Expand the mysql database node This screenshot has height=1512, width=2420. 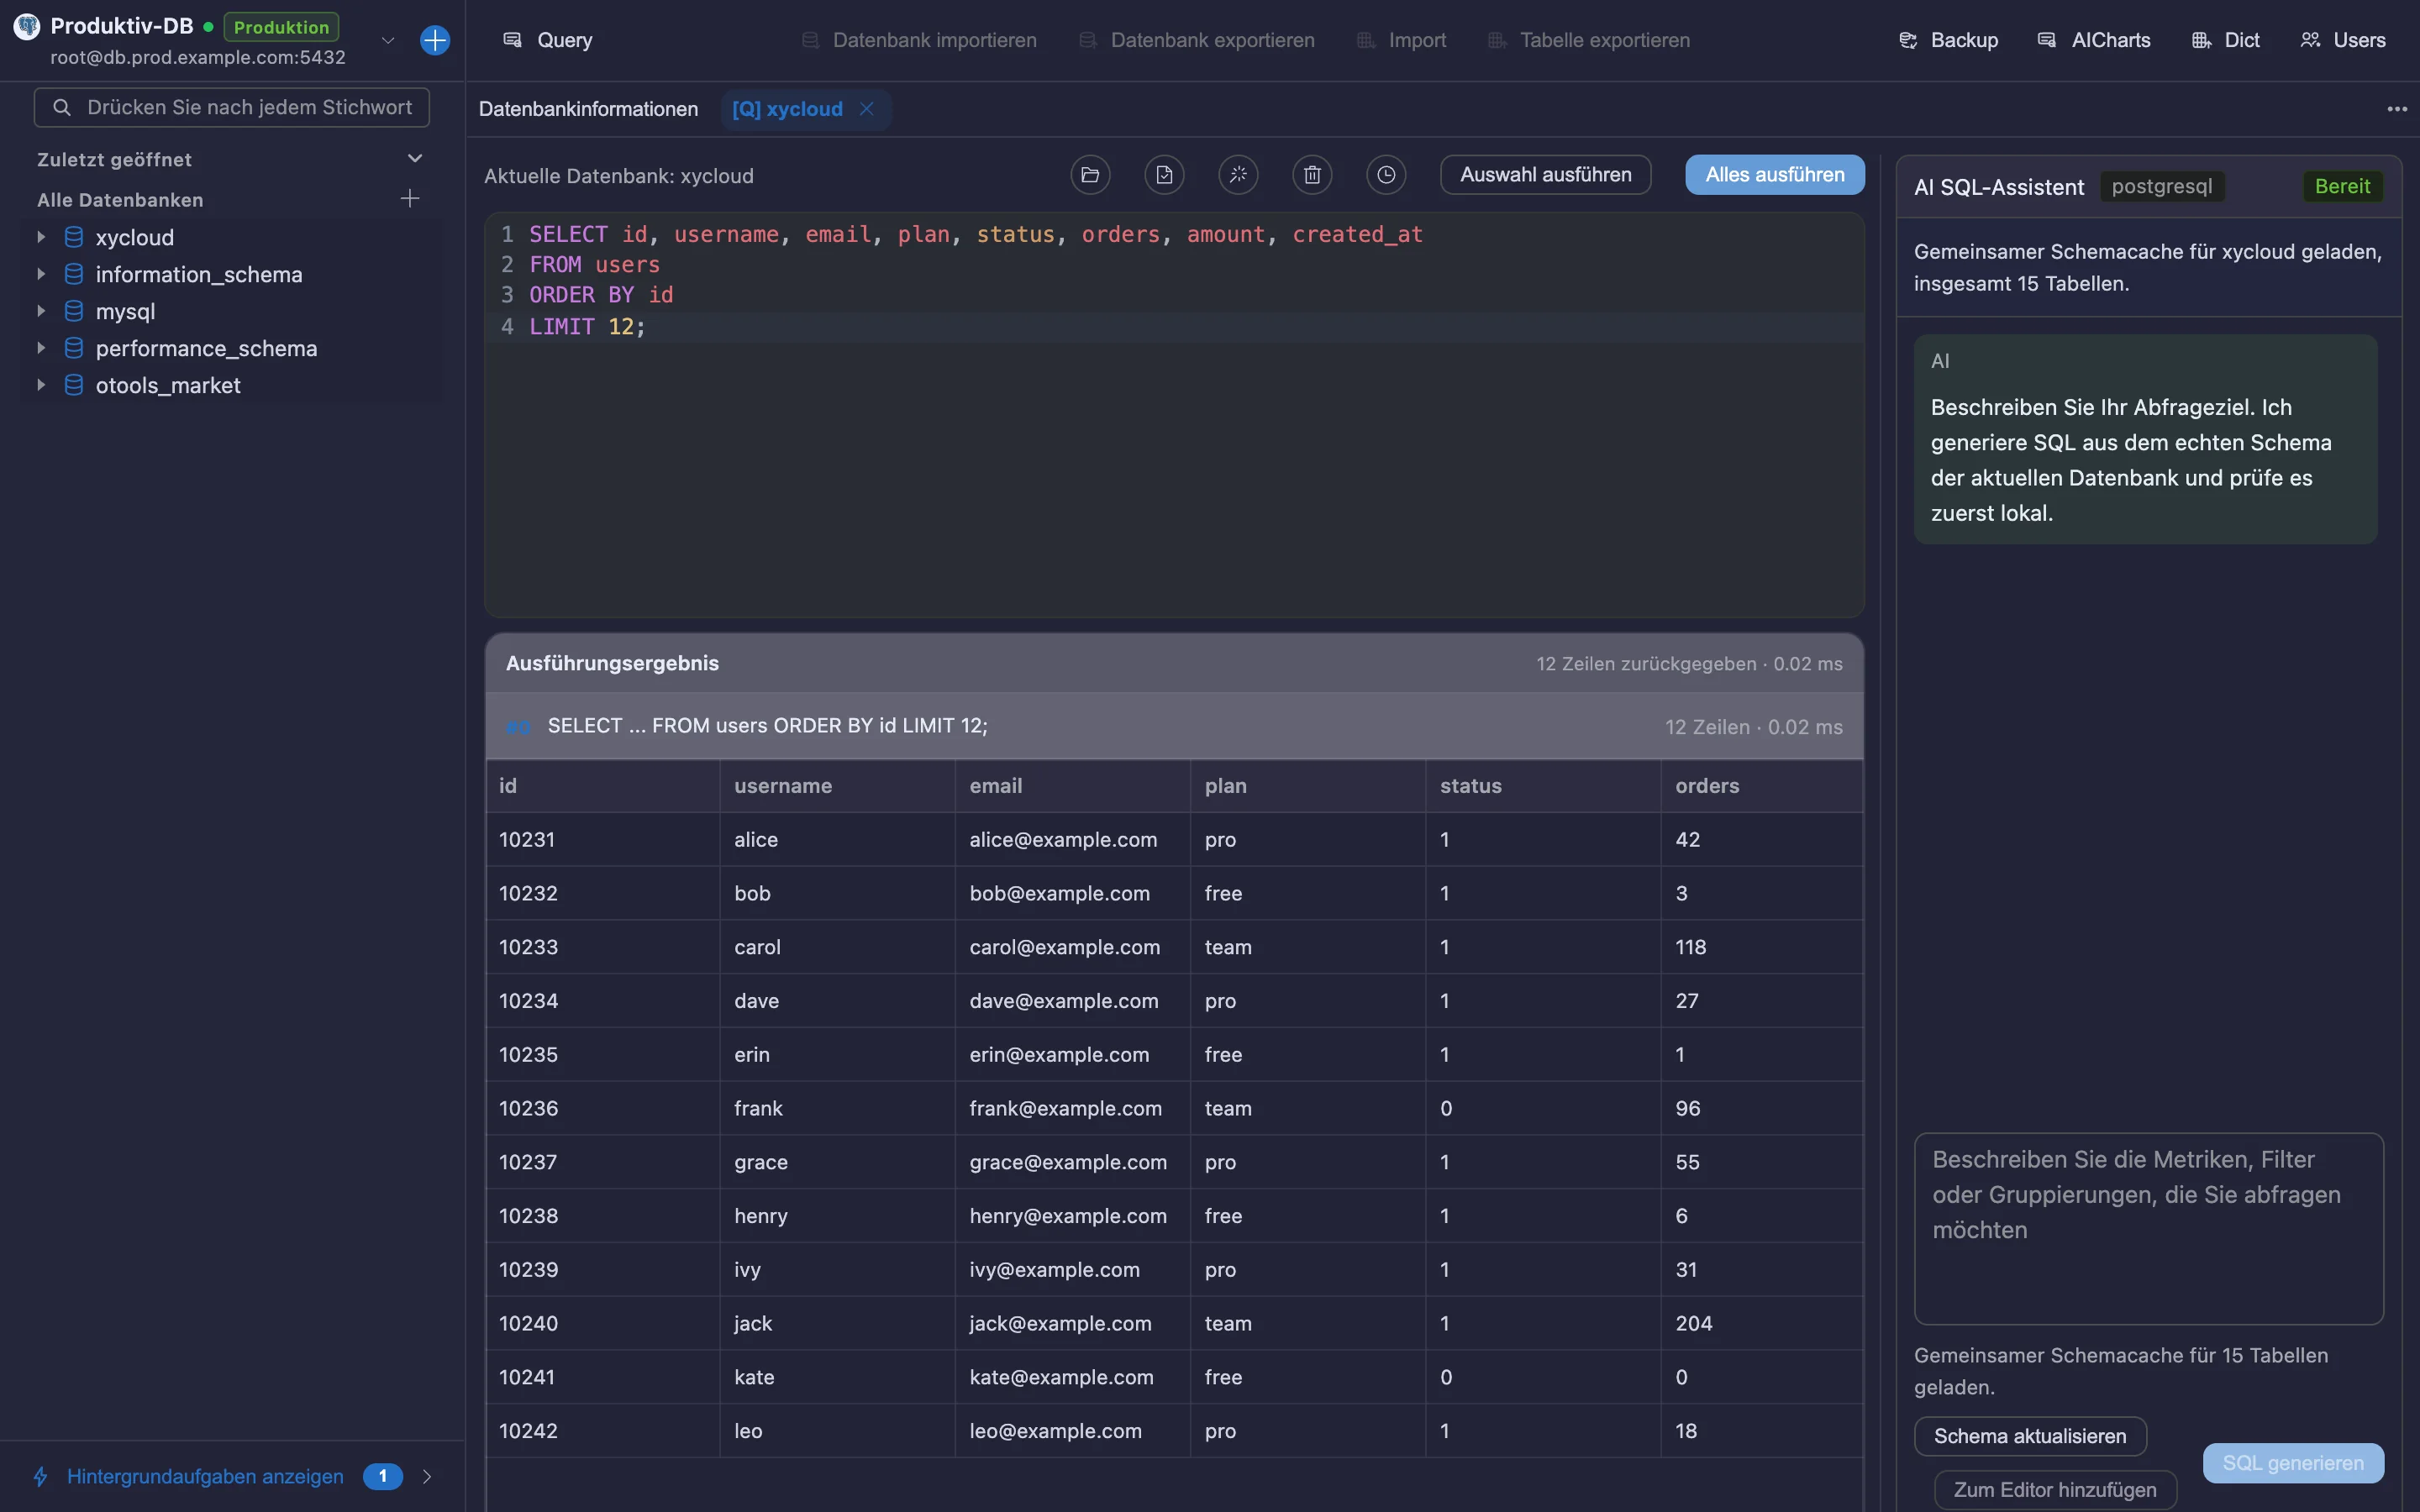pyautogui.click(x=41, y=311)
